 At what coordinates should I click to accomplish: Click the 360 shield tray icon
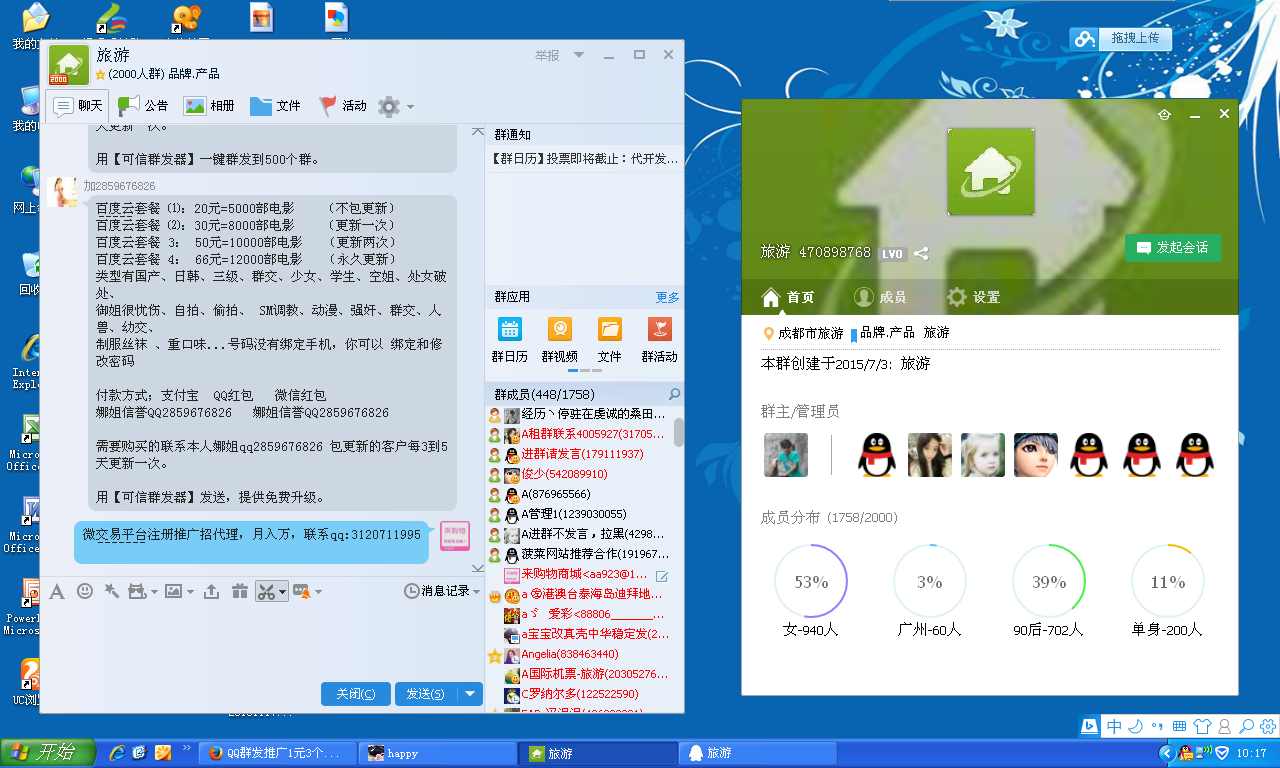1221,752
